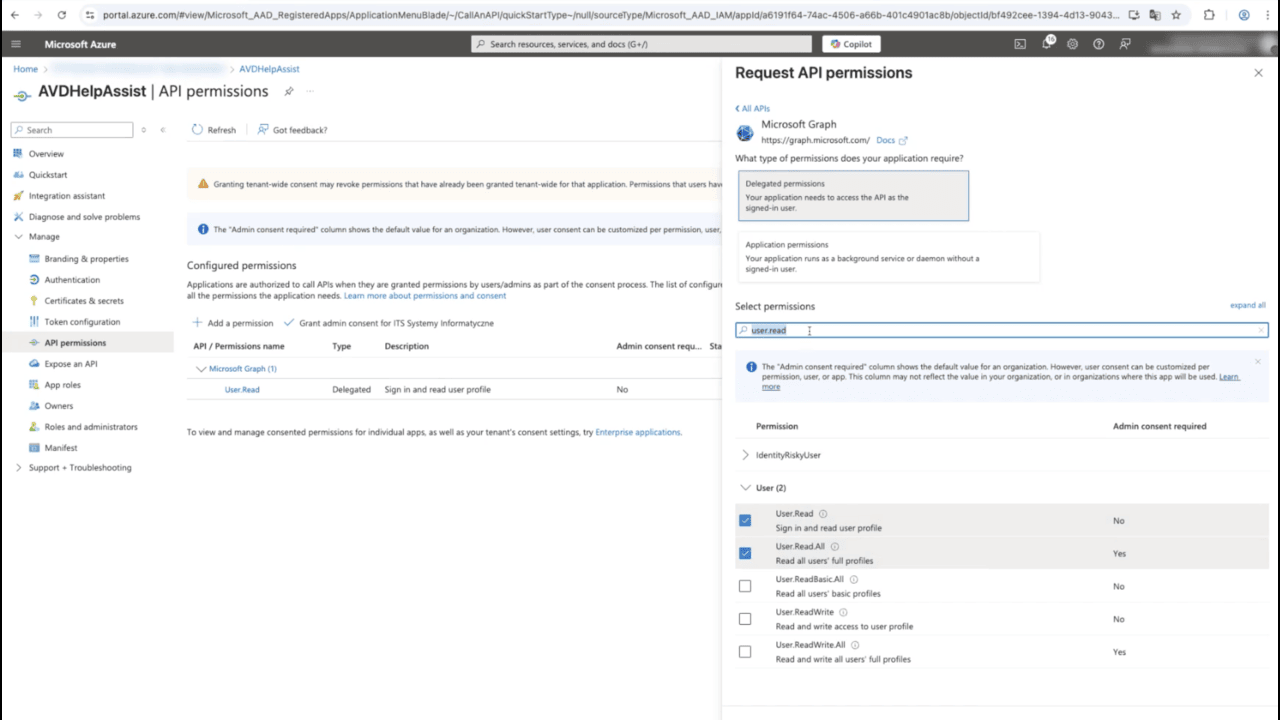Open the Learn more link in panel banner
The width and height of the screenshot is (1280, 720).
[1229, 377]
